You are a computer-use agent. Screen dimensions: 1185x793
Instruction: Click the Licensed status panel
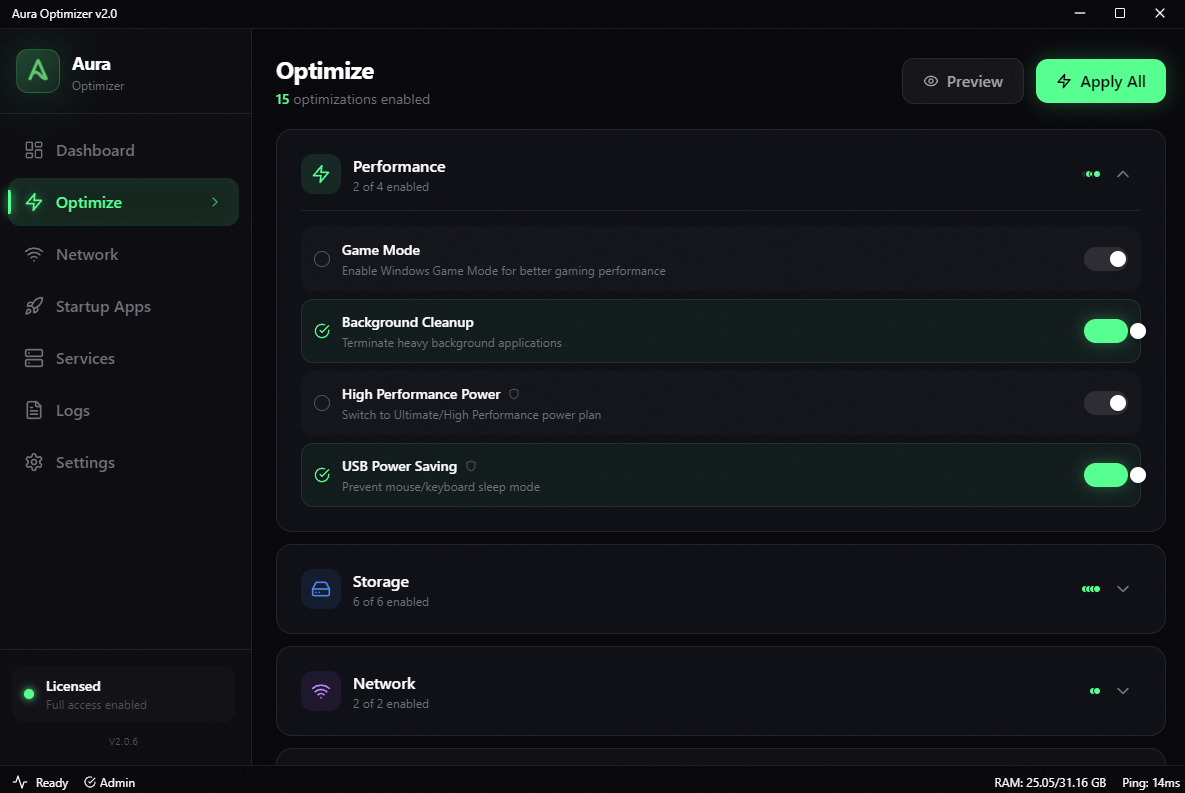pyautogui.click(x=122, y=693)
